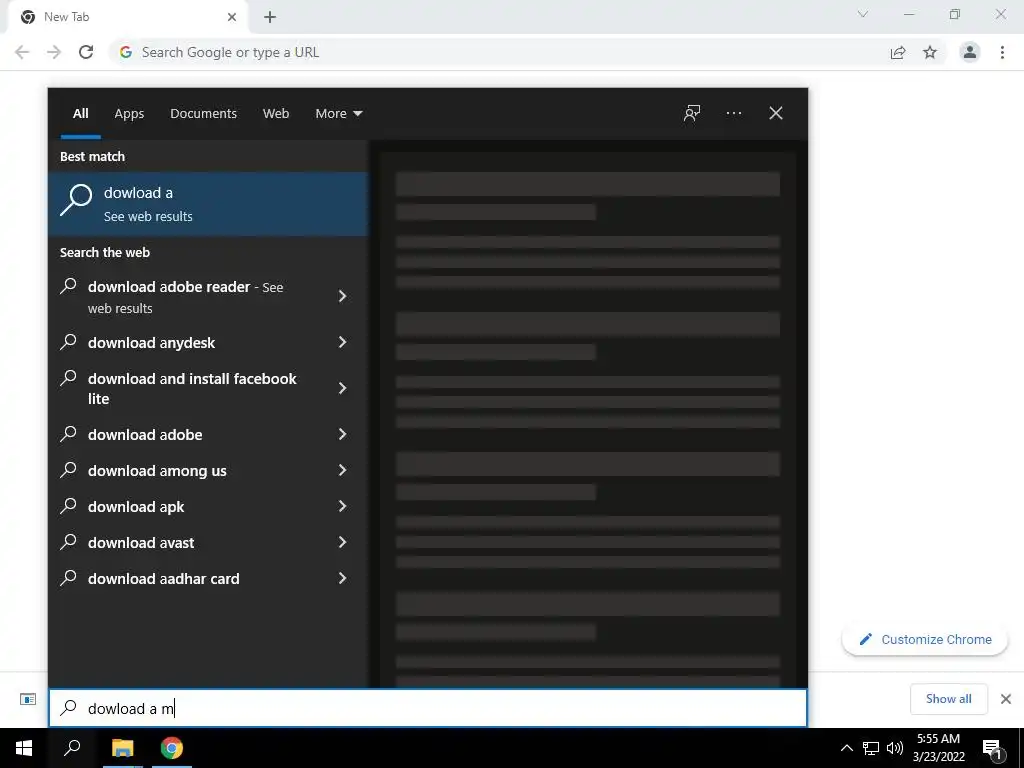Open a new Chrome tab with plus
Image resolution: width=1024 pixels, height=768 pixels.
(270, 17)
